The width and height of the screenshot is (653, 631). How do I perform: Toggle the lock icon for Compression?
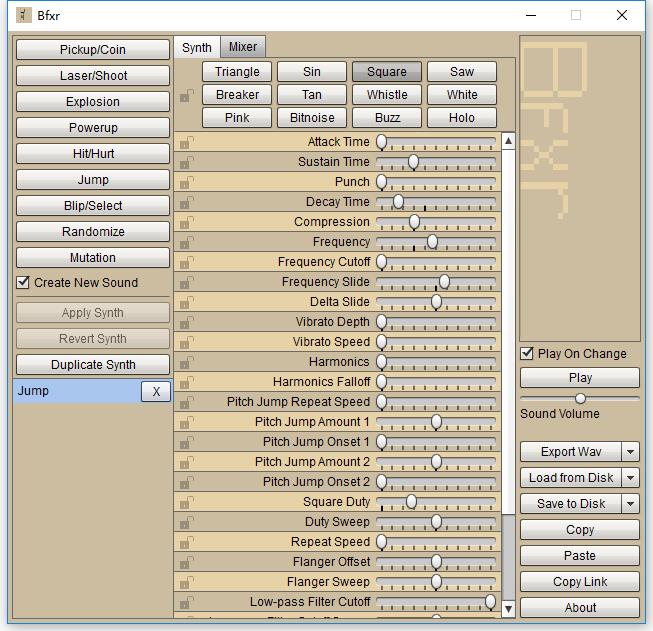coord(187,222)
